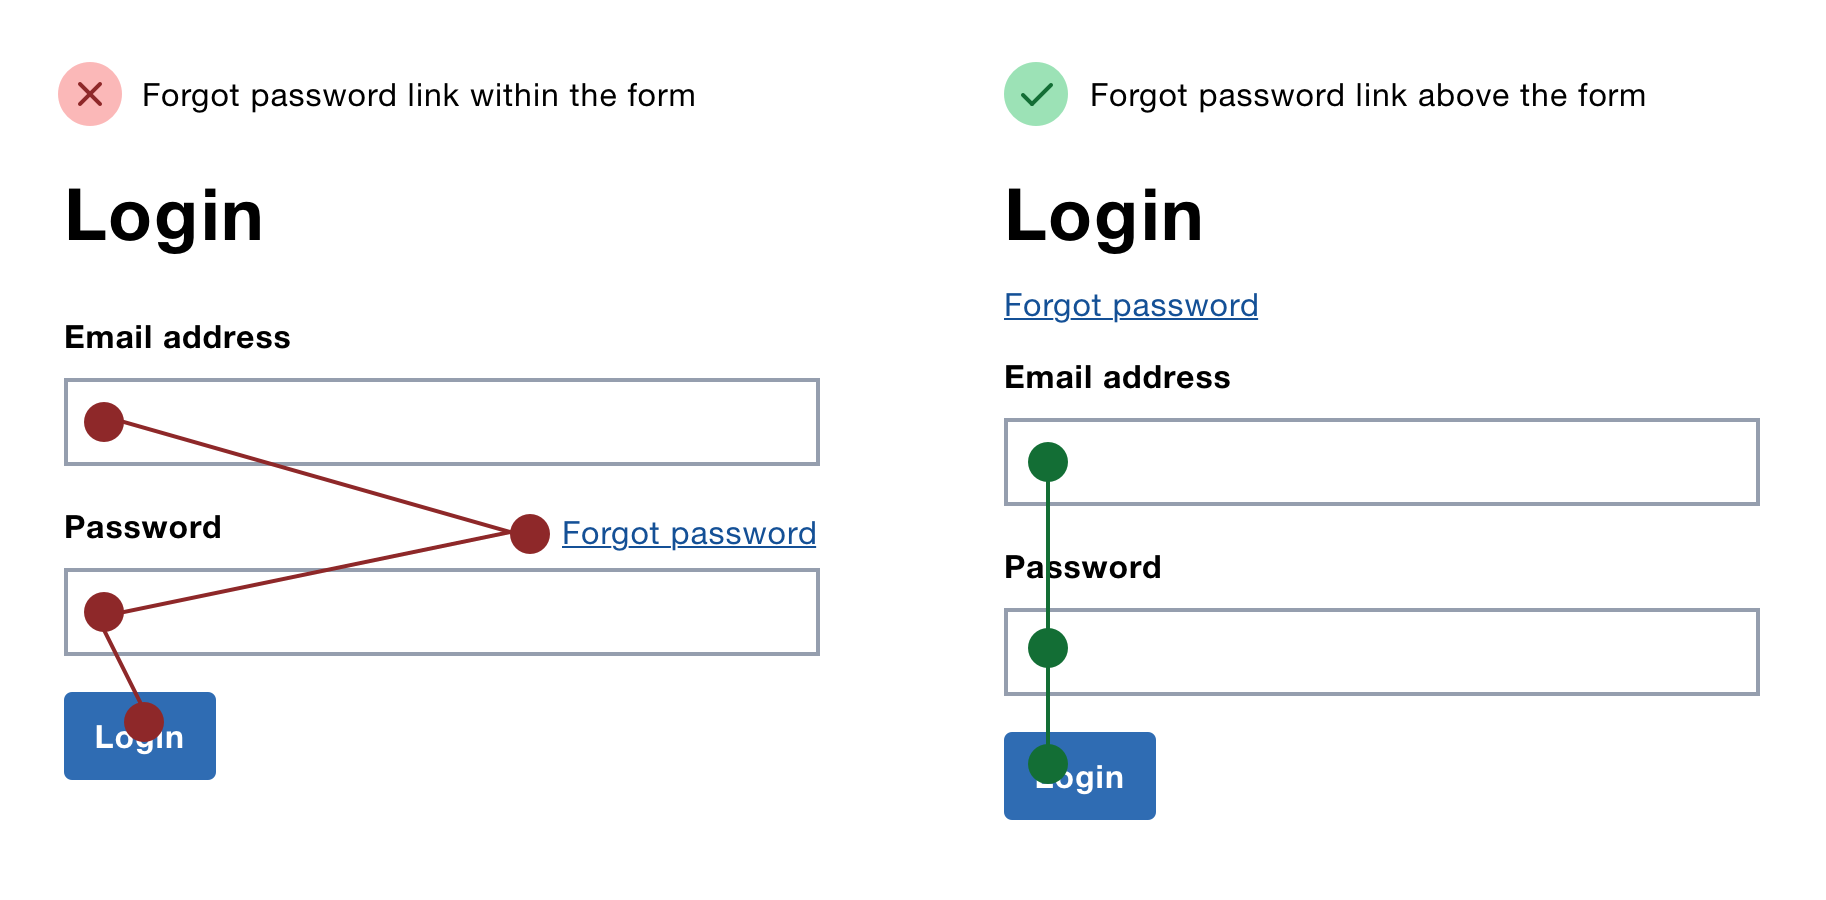Viewport: 1826px width, 900px height.
Task: Open Forgot password link beside Password label
Action: [x=689, y=534]
